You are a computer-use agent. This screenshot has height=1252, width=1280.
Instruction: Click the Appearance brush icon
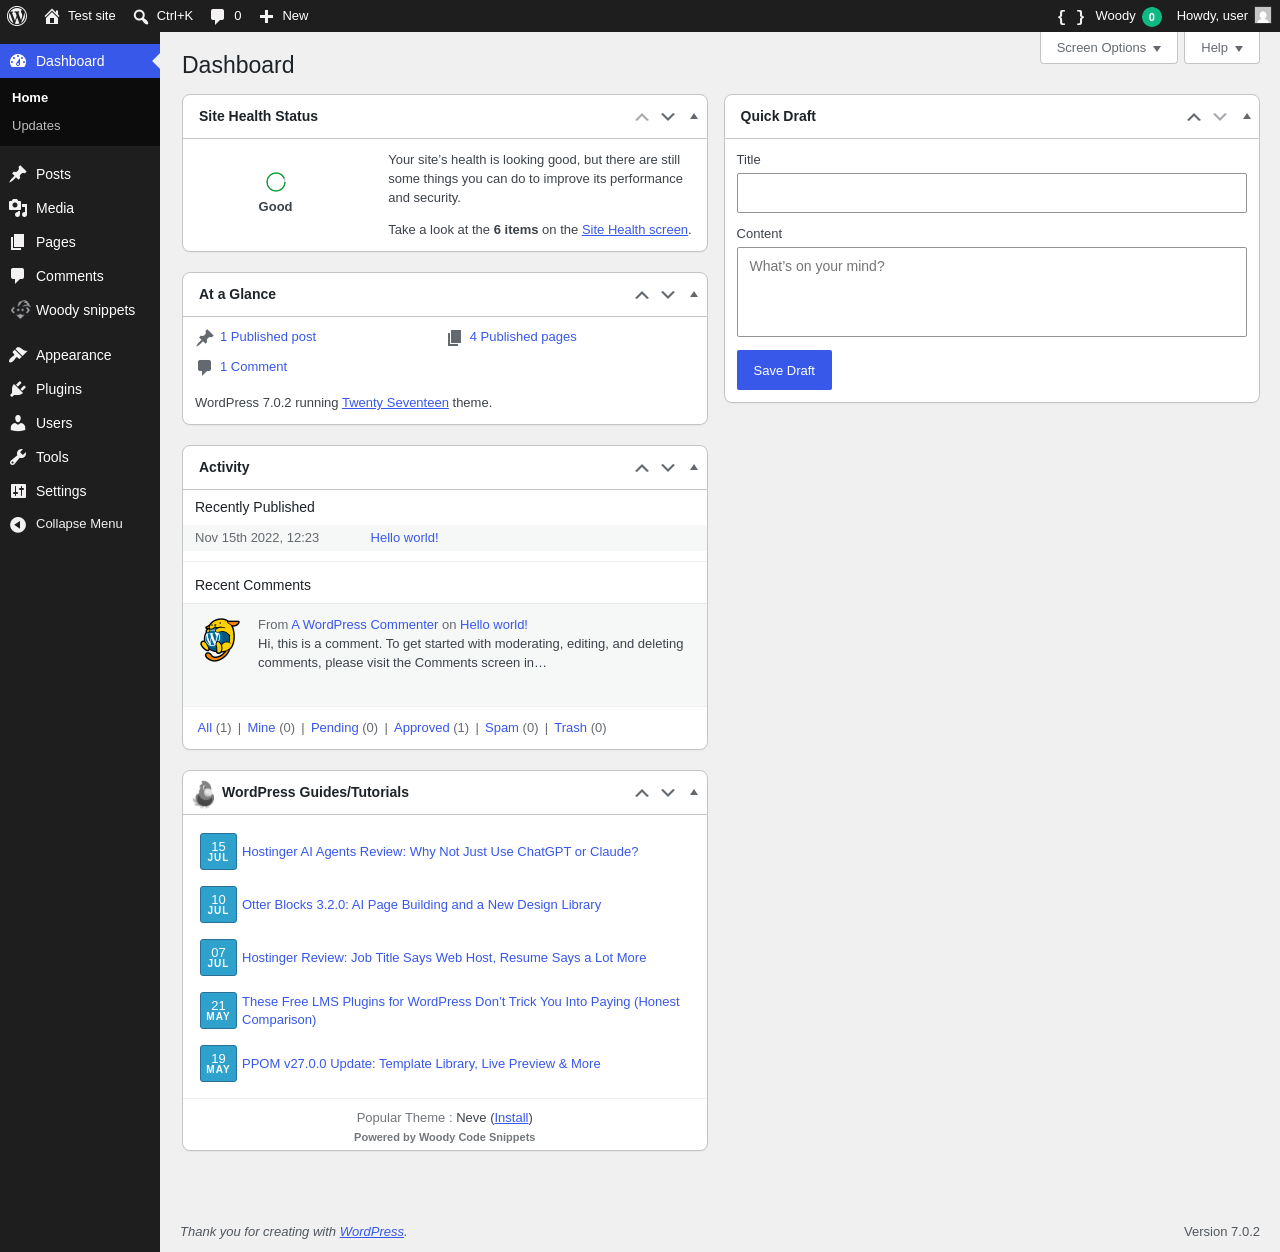tap(18, 355)
